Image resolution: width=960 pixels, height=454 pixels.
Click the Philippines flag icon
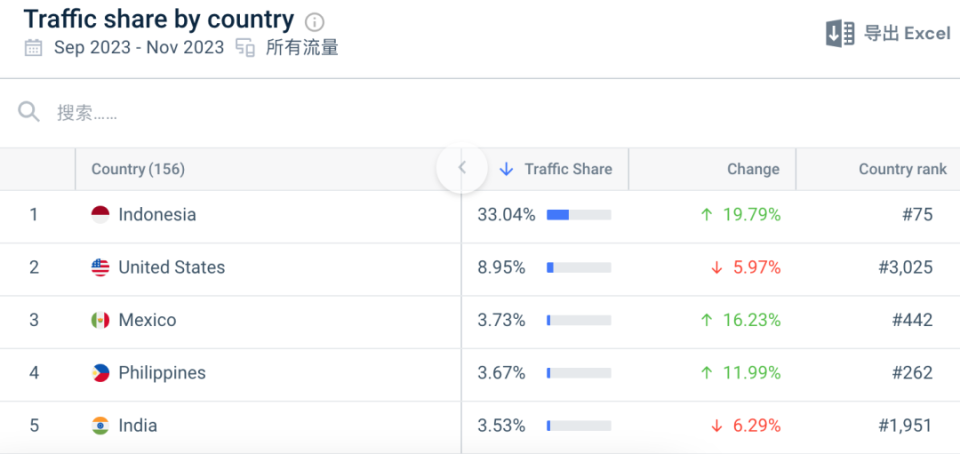coord(100,373)
